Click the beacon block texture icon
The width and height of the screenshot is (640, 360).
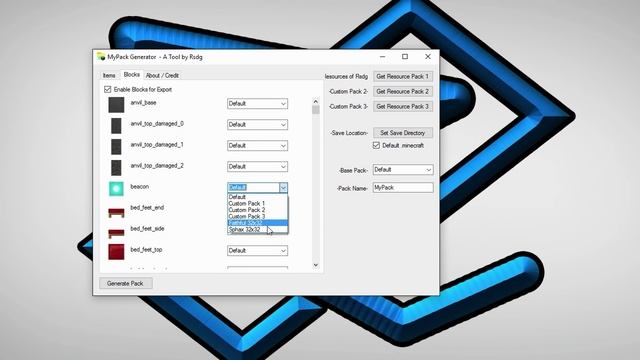tap(116, 189)
